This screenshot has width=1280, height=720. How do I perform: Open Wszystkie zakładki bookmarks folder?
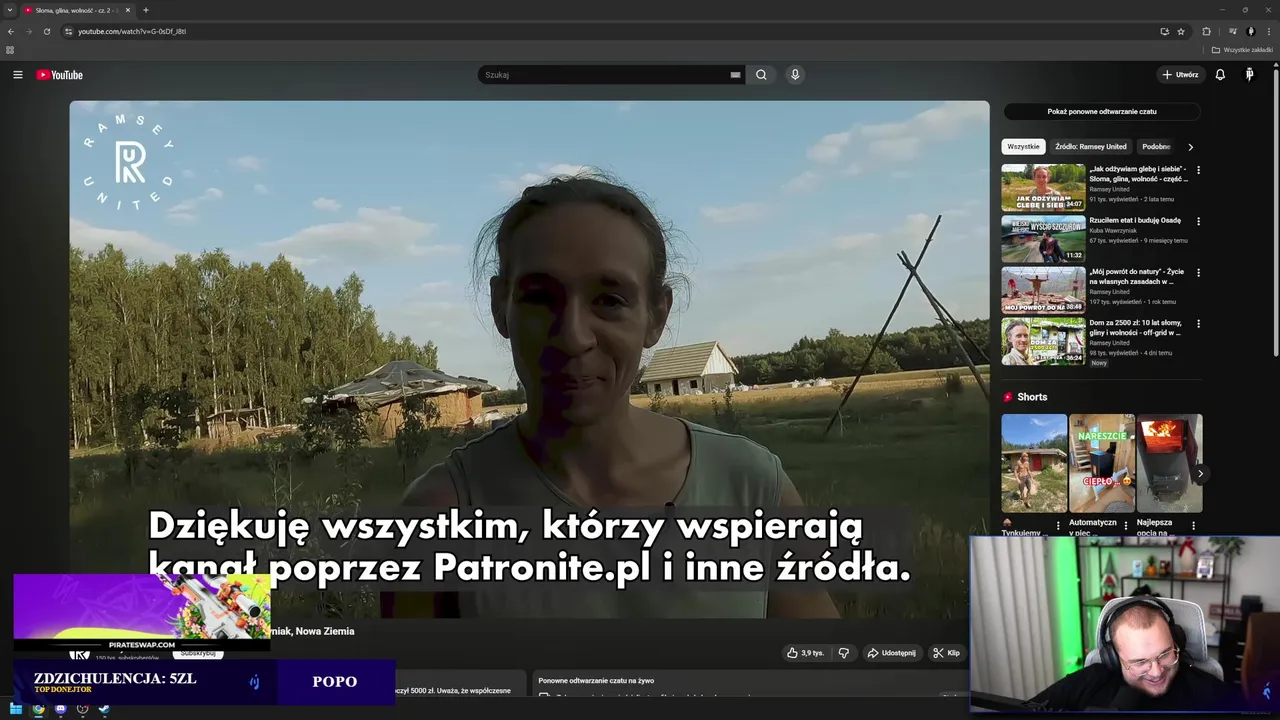point(1242,50)
